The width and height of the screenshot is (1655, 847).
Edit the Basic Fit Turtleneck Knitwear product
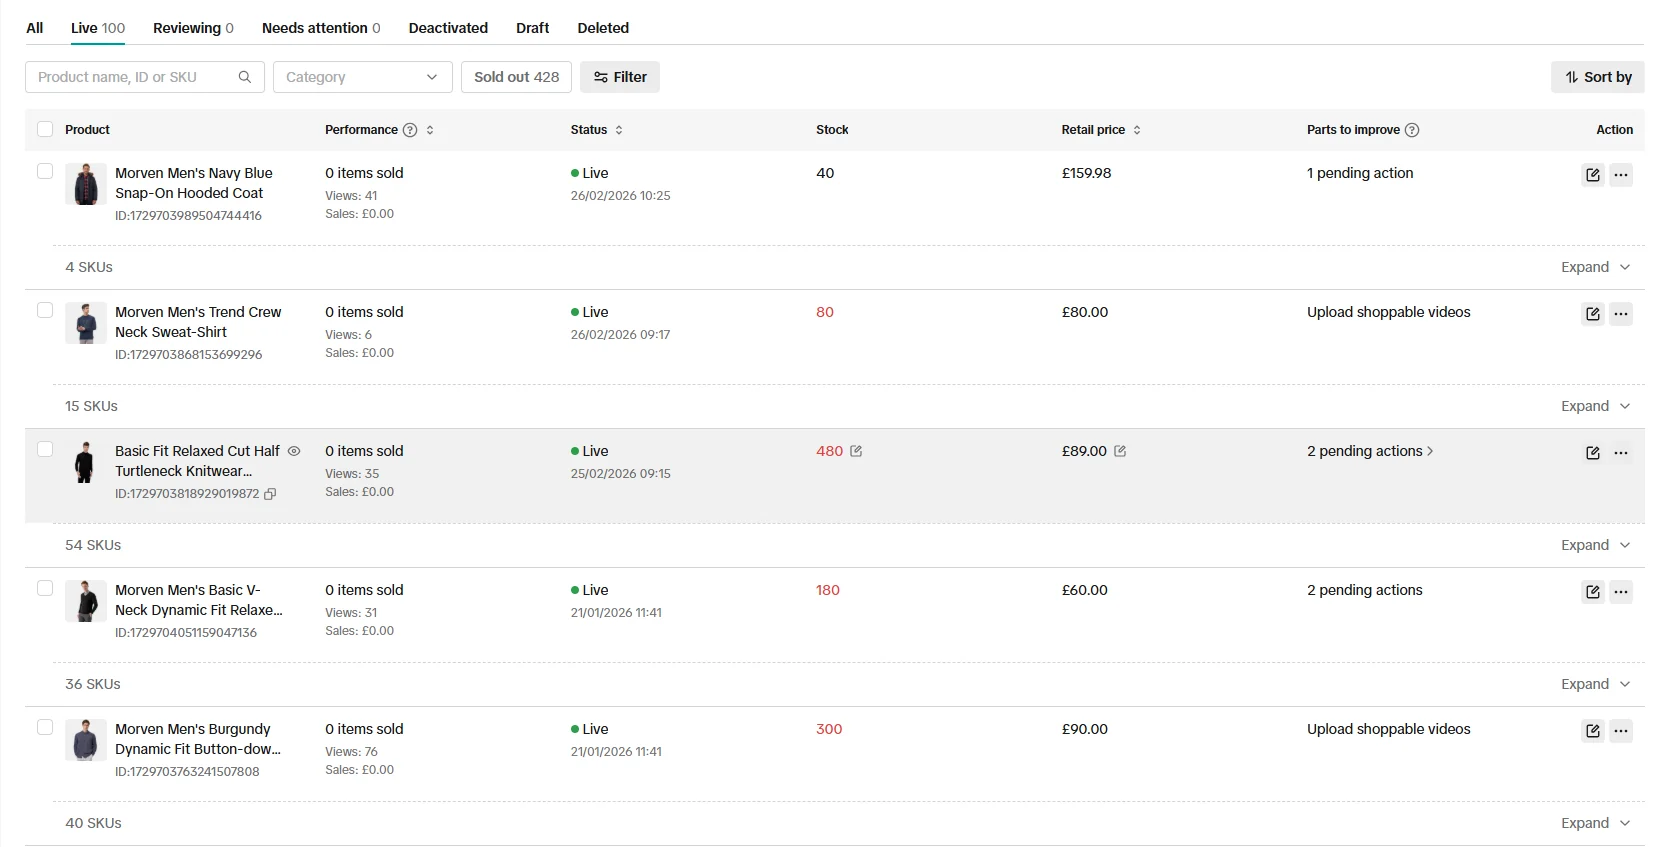tap(1593, 453)
